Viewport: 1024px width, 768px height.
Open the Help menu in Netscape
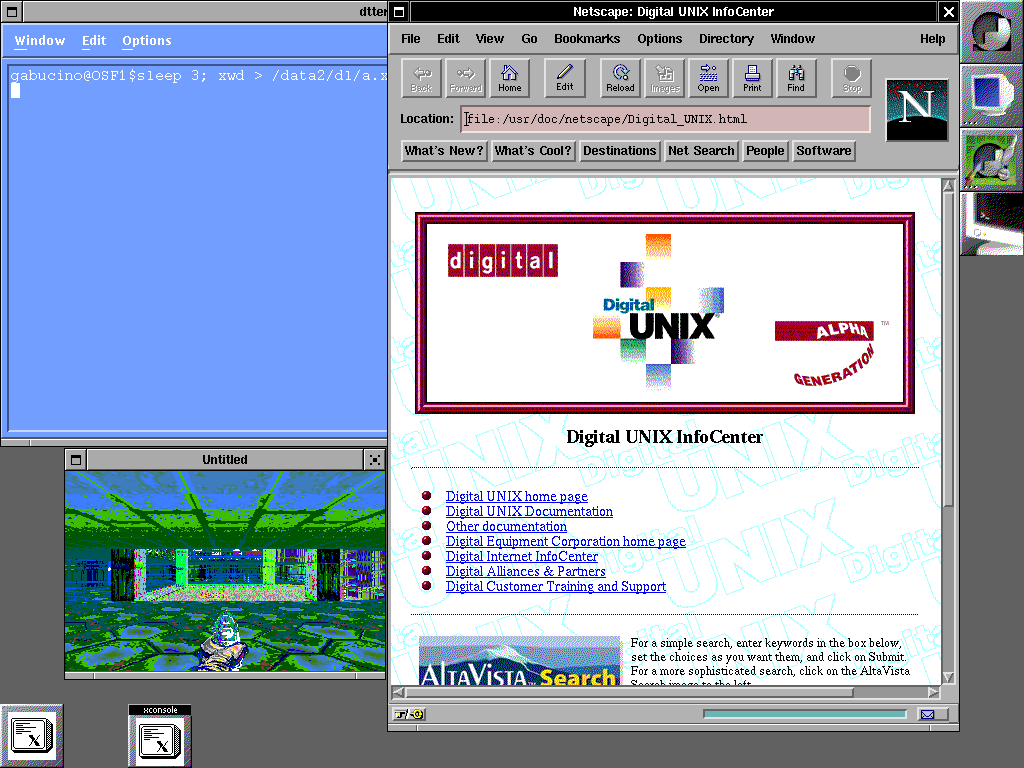pos(933,39)
